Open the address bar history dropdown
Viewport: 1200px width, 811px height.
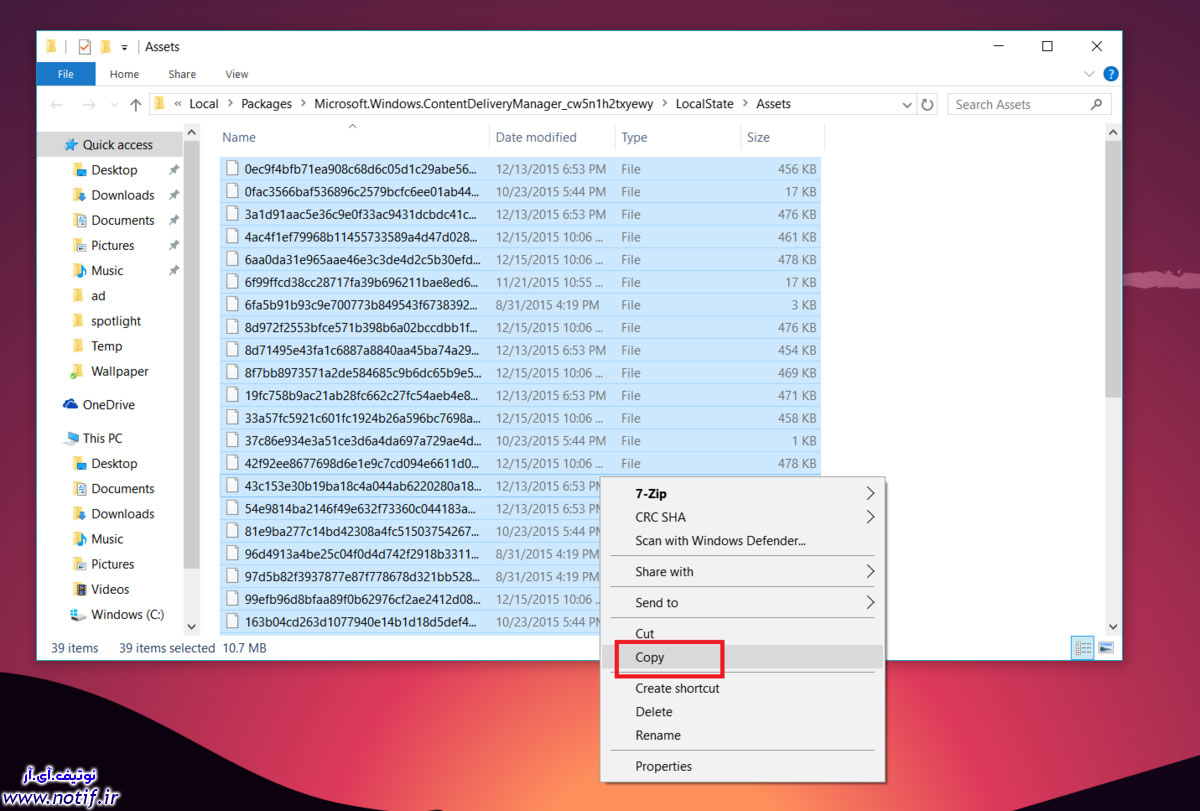click(906, 104)
